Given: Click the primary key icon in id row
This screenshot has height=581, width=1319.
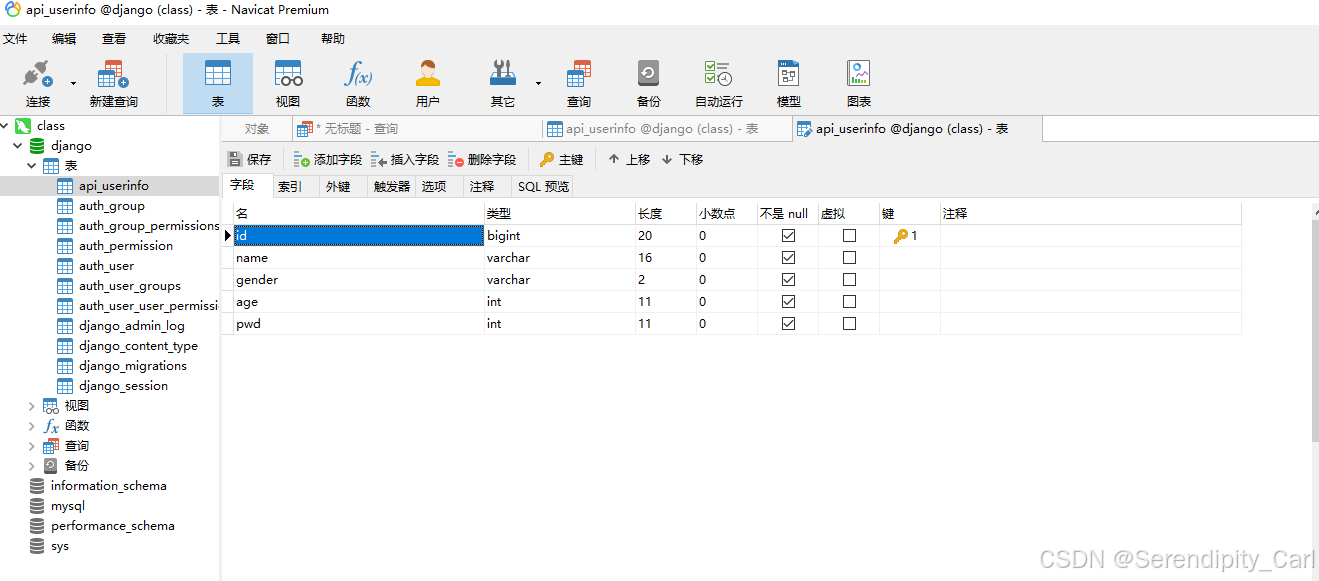Looking at the screenshot, I should 901,236.
